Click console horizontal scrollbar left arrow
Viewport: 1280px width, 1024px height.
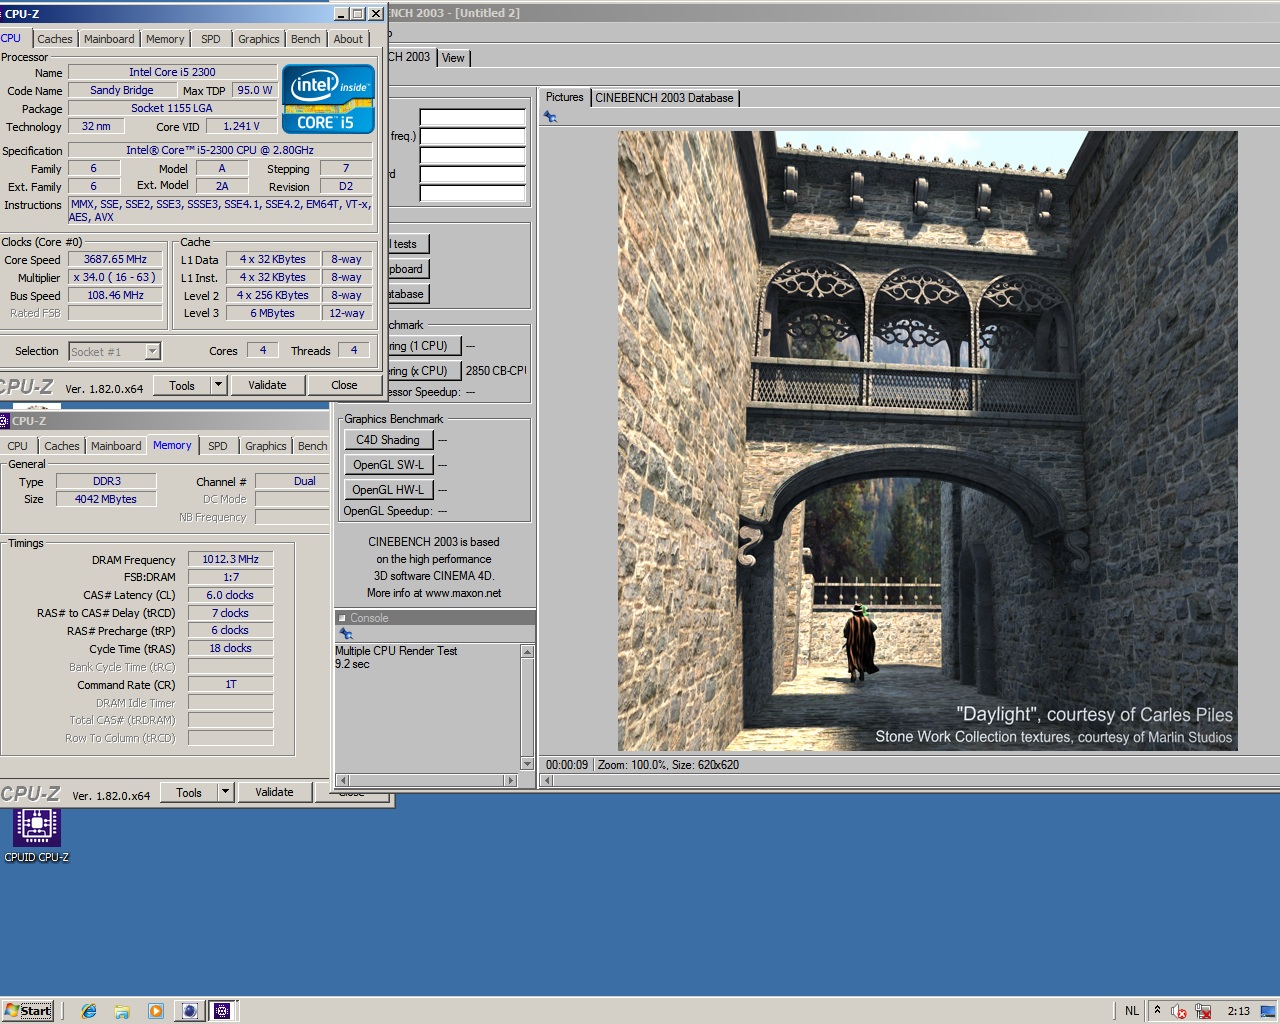pyautogui.click(x=342, y=780)
